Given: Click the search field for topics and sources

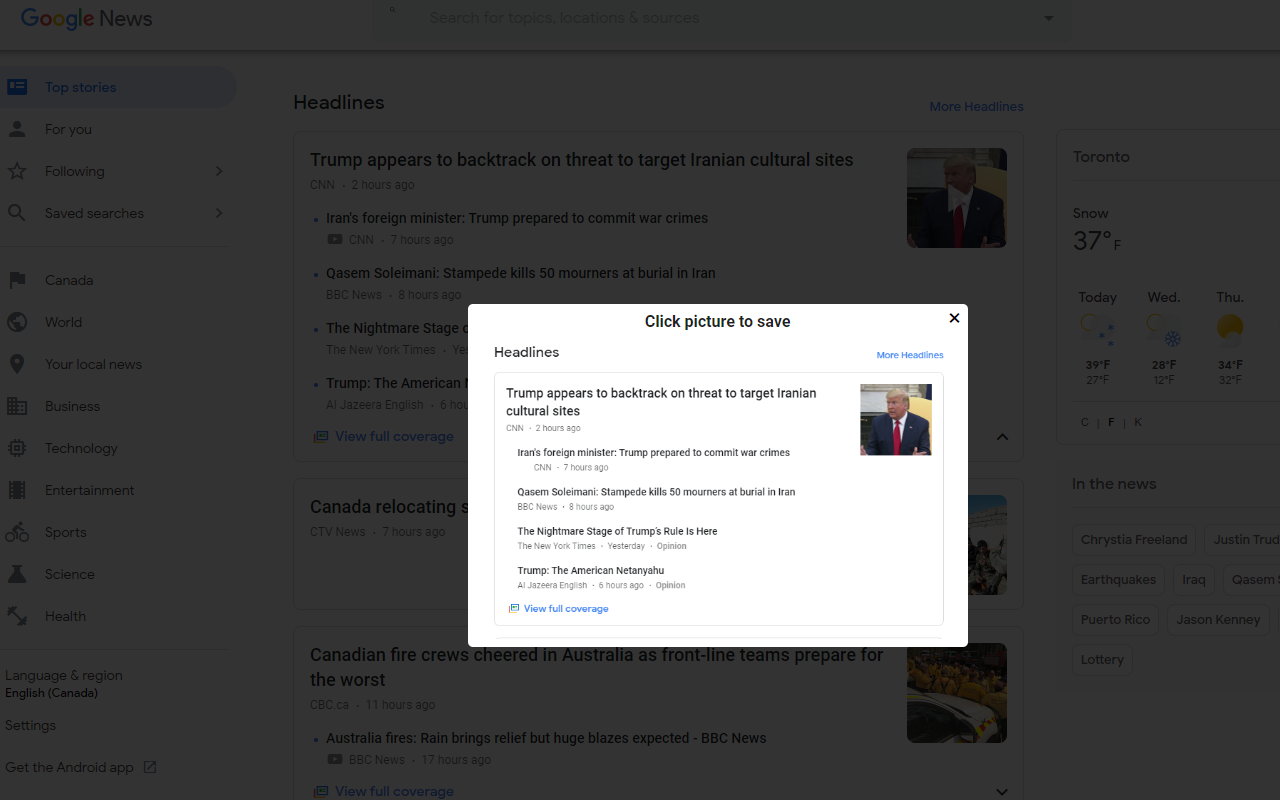Looking at the screenshot, I should click(x=720, y=18).
